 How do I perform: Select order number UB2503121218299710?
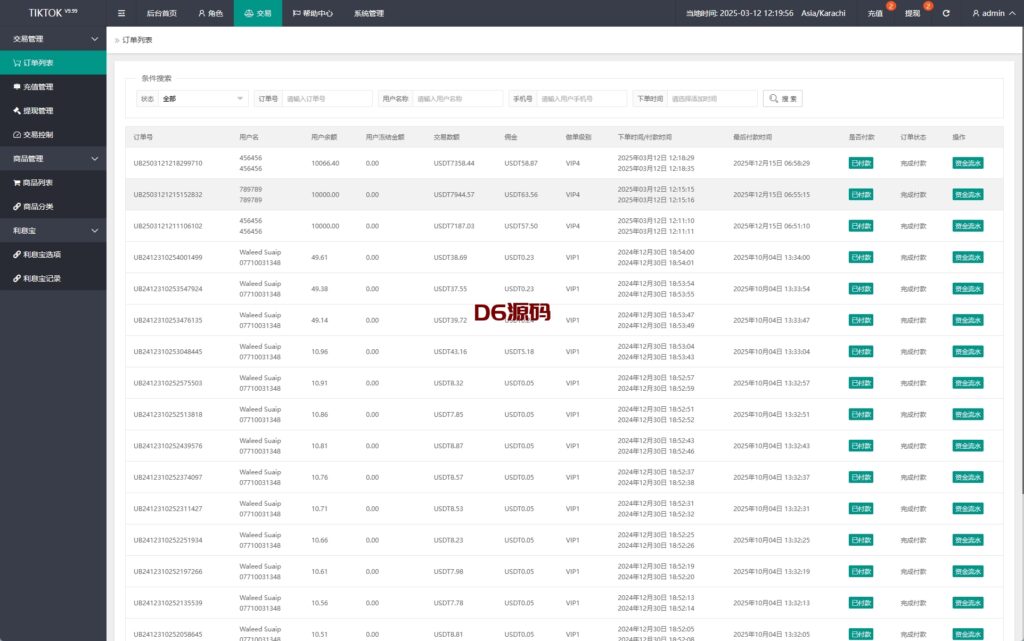[168, 163]
